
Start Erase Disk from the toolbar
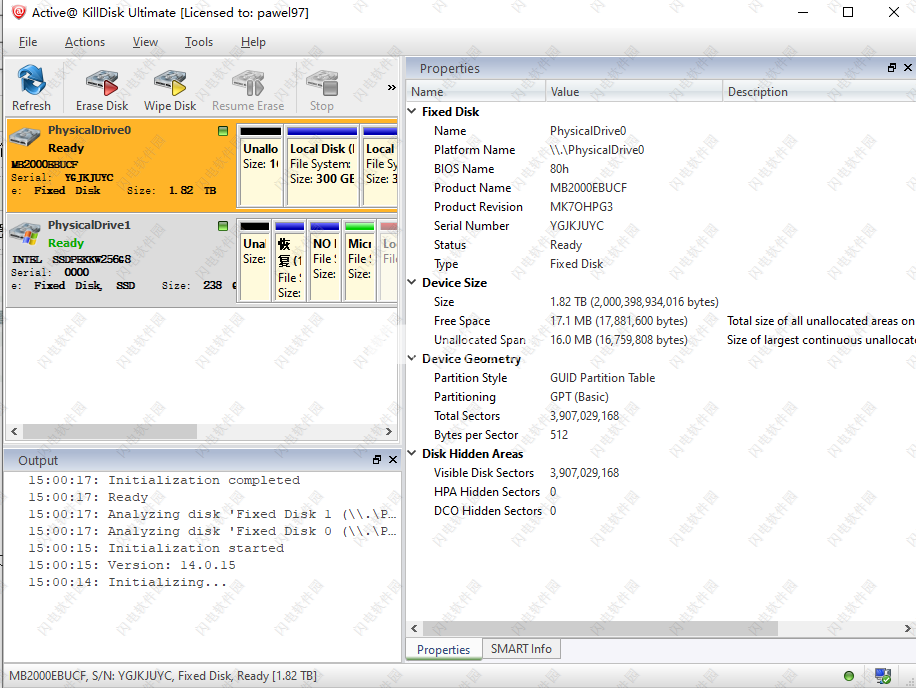tap(102, 88)
